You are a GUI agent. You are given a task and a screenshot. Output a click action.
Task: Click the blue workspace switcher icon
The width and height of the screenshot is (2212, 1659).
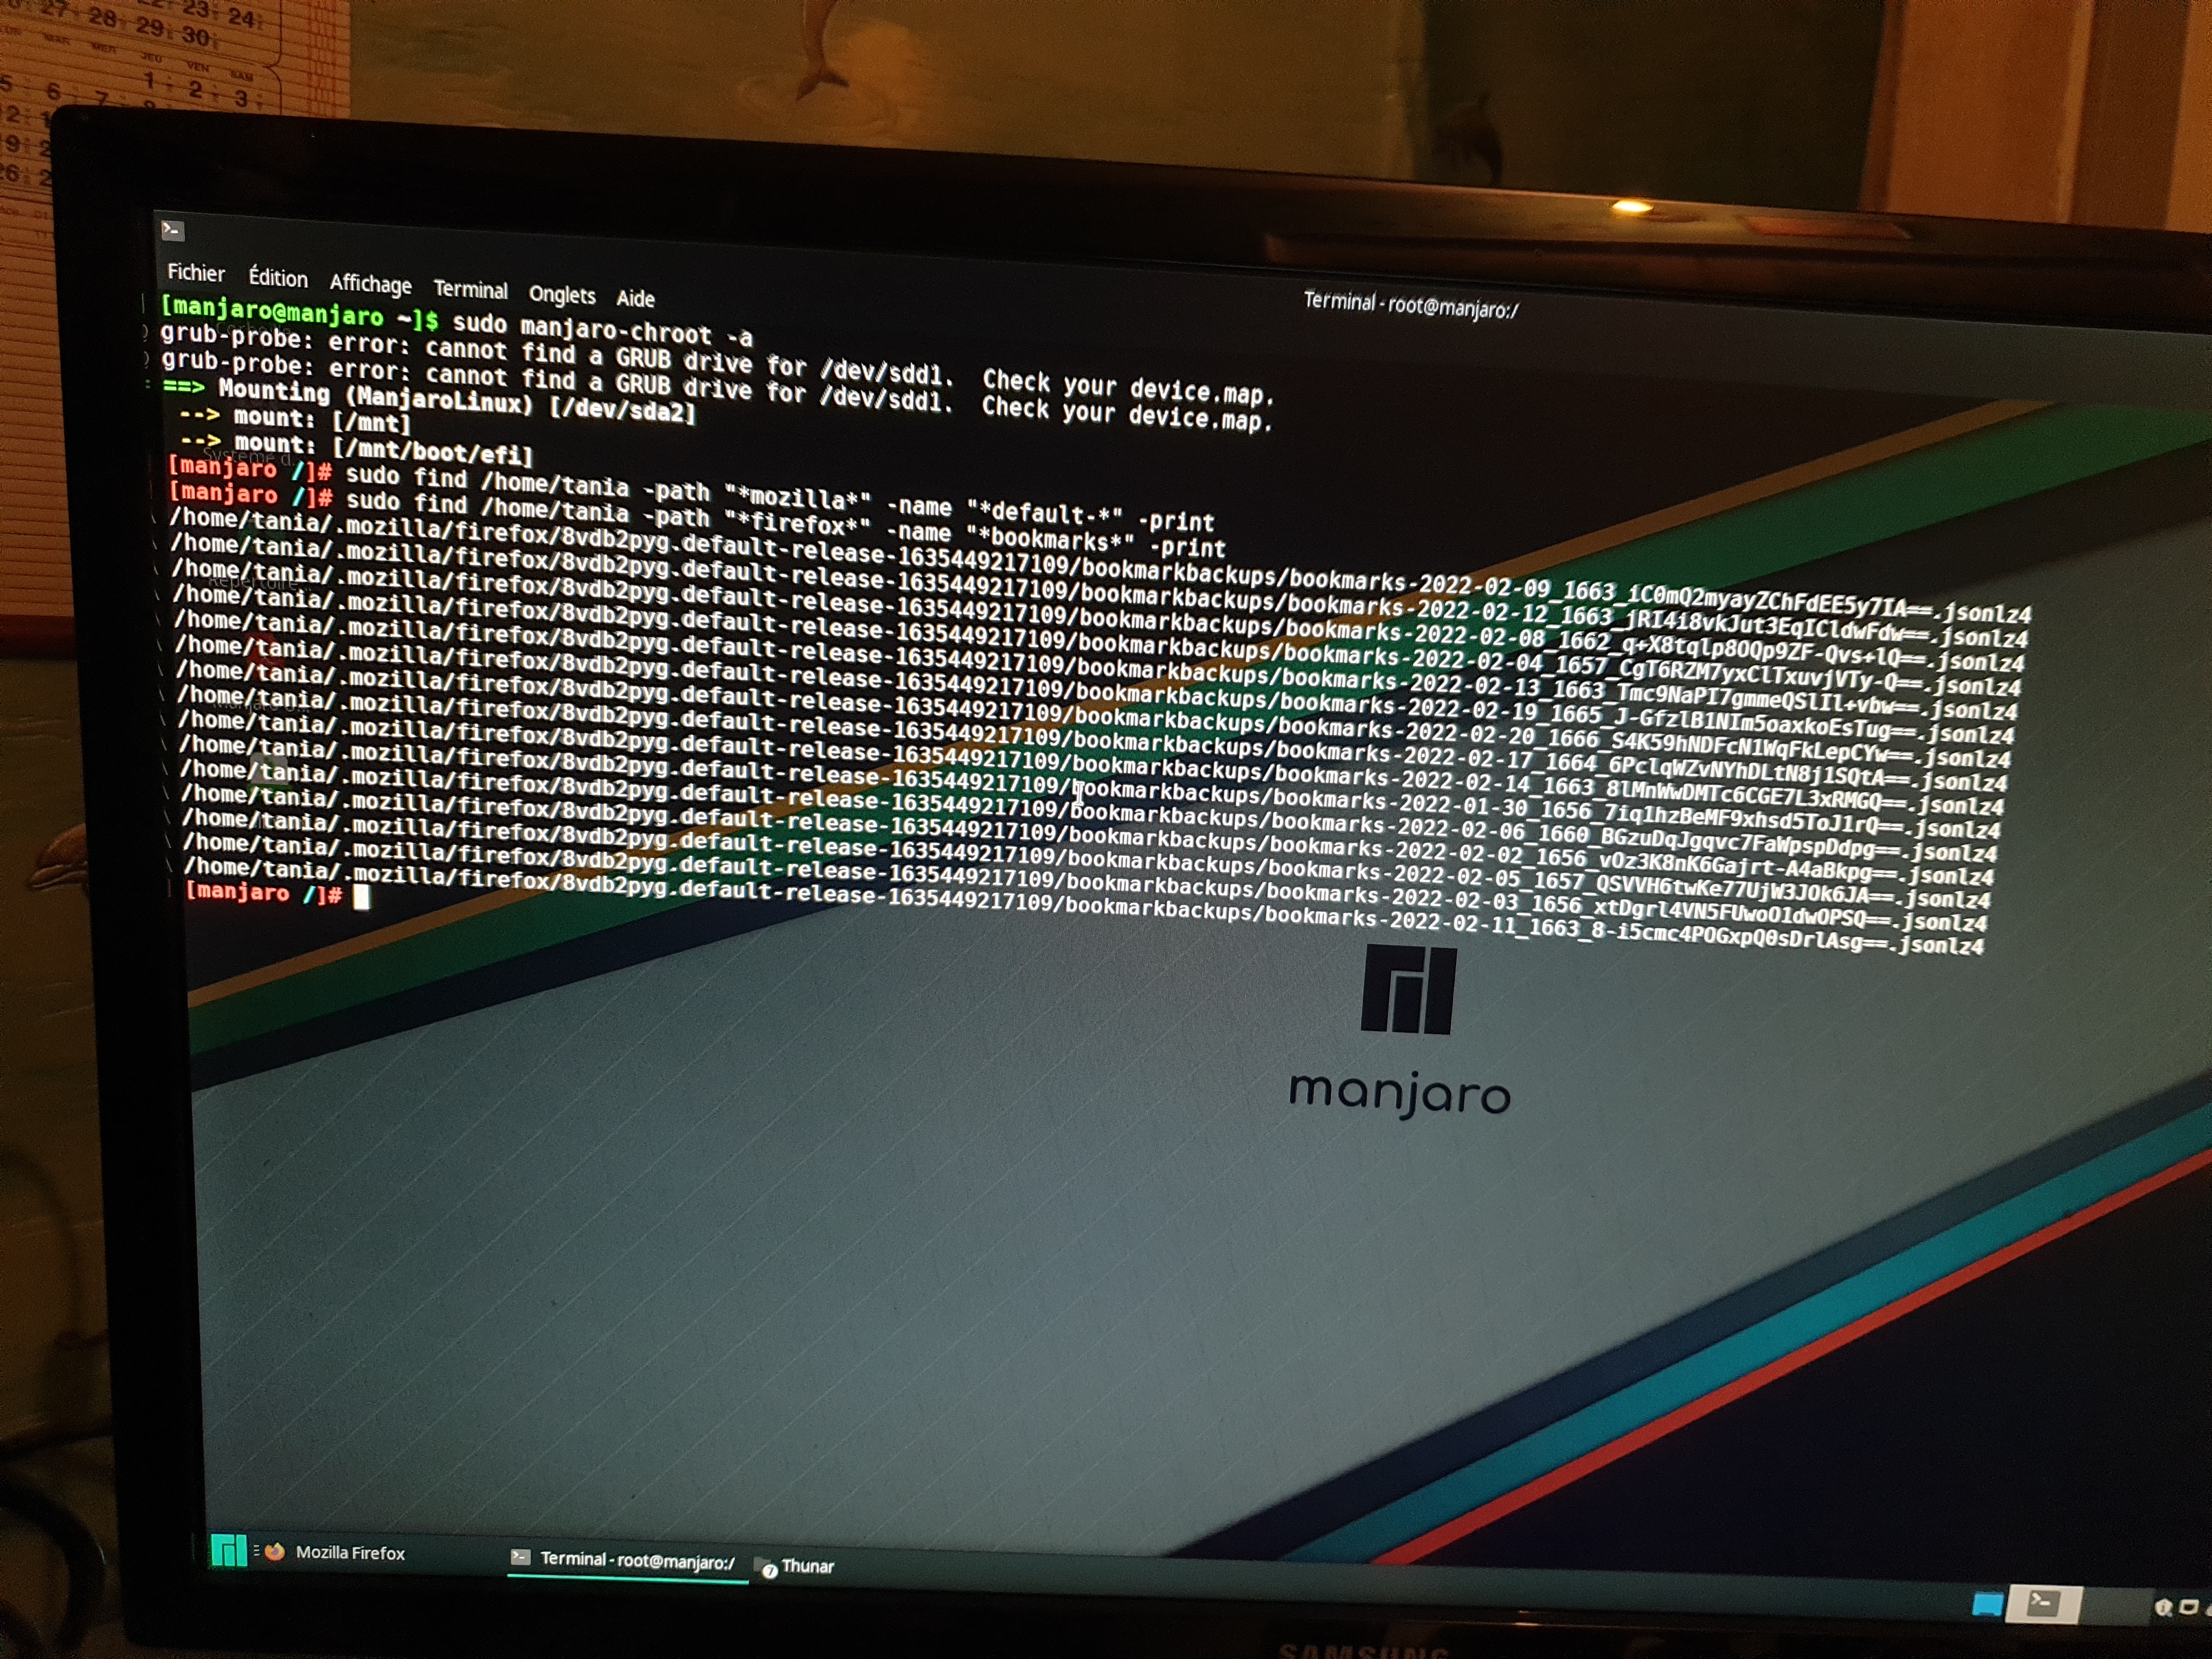pos(1987,1605)
